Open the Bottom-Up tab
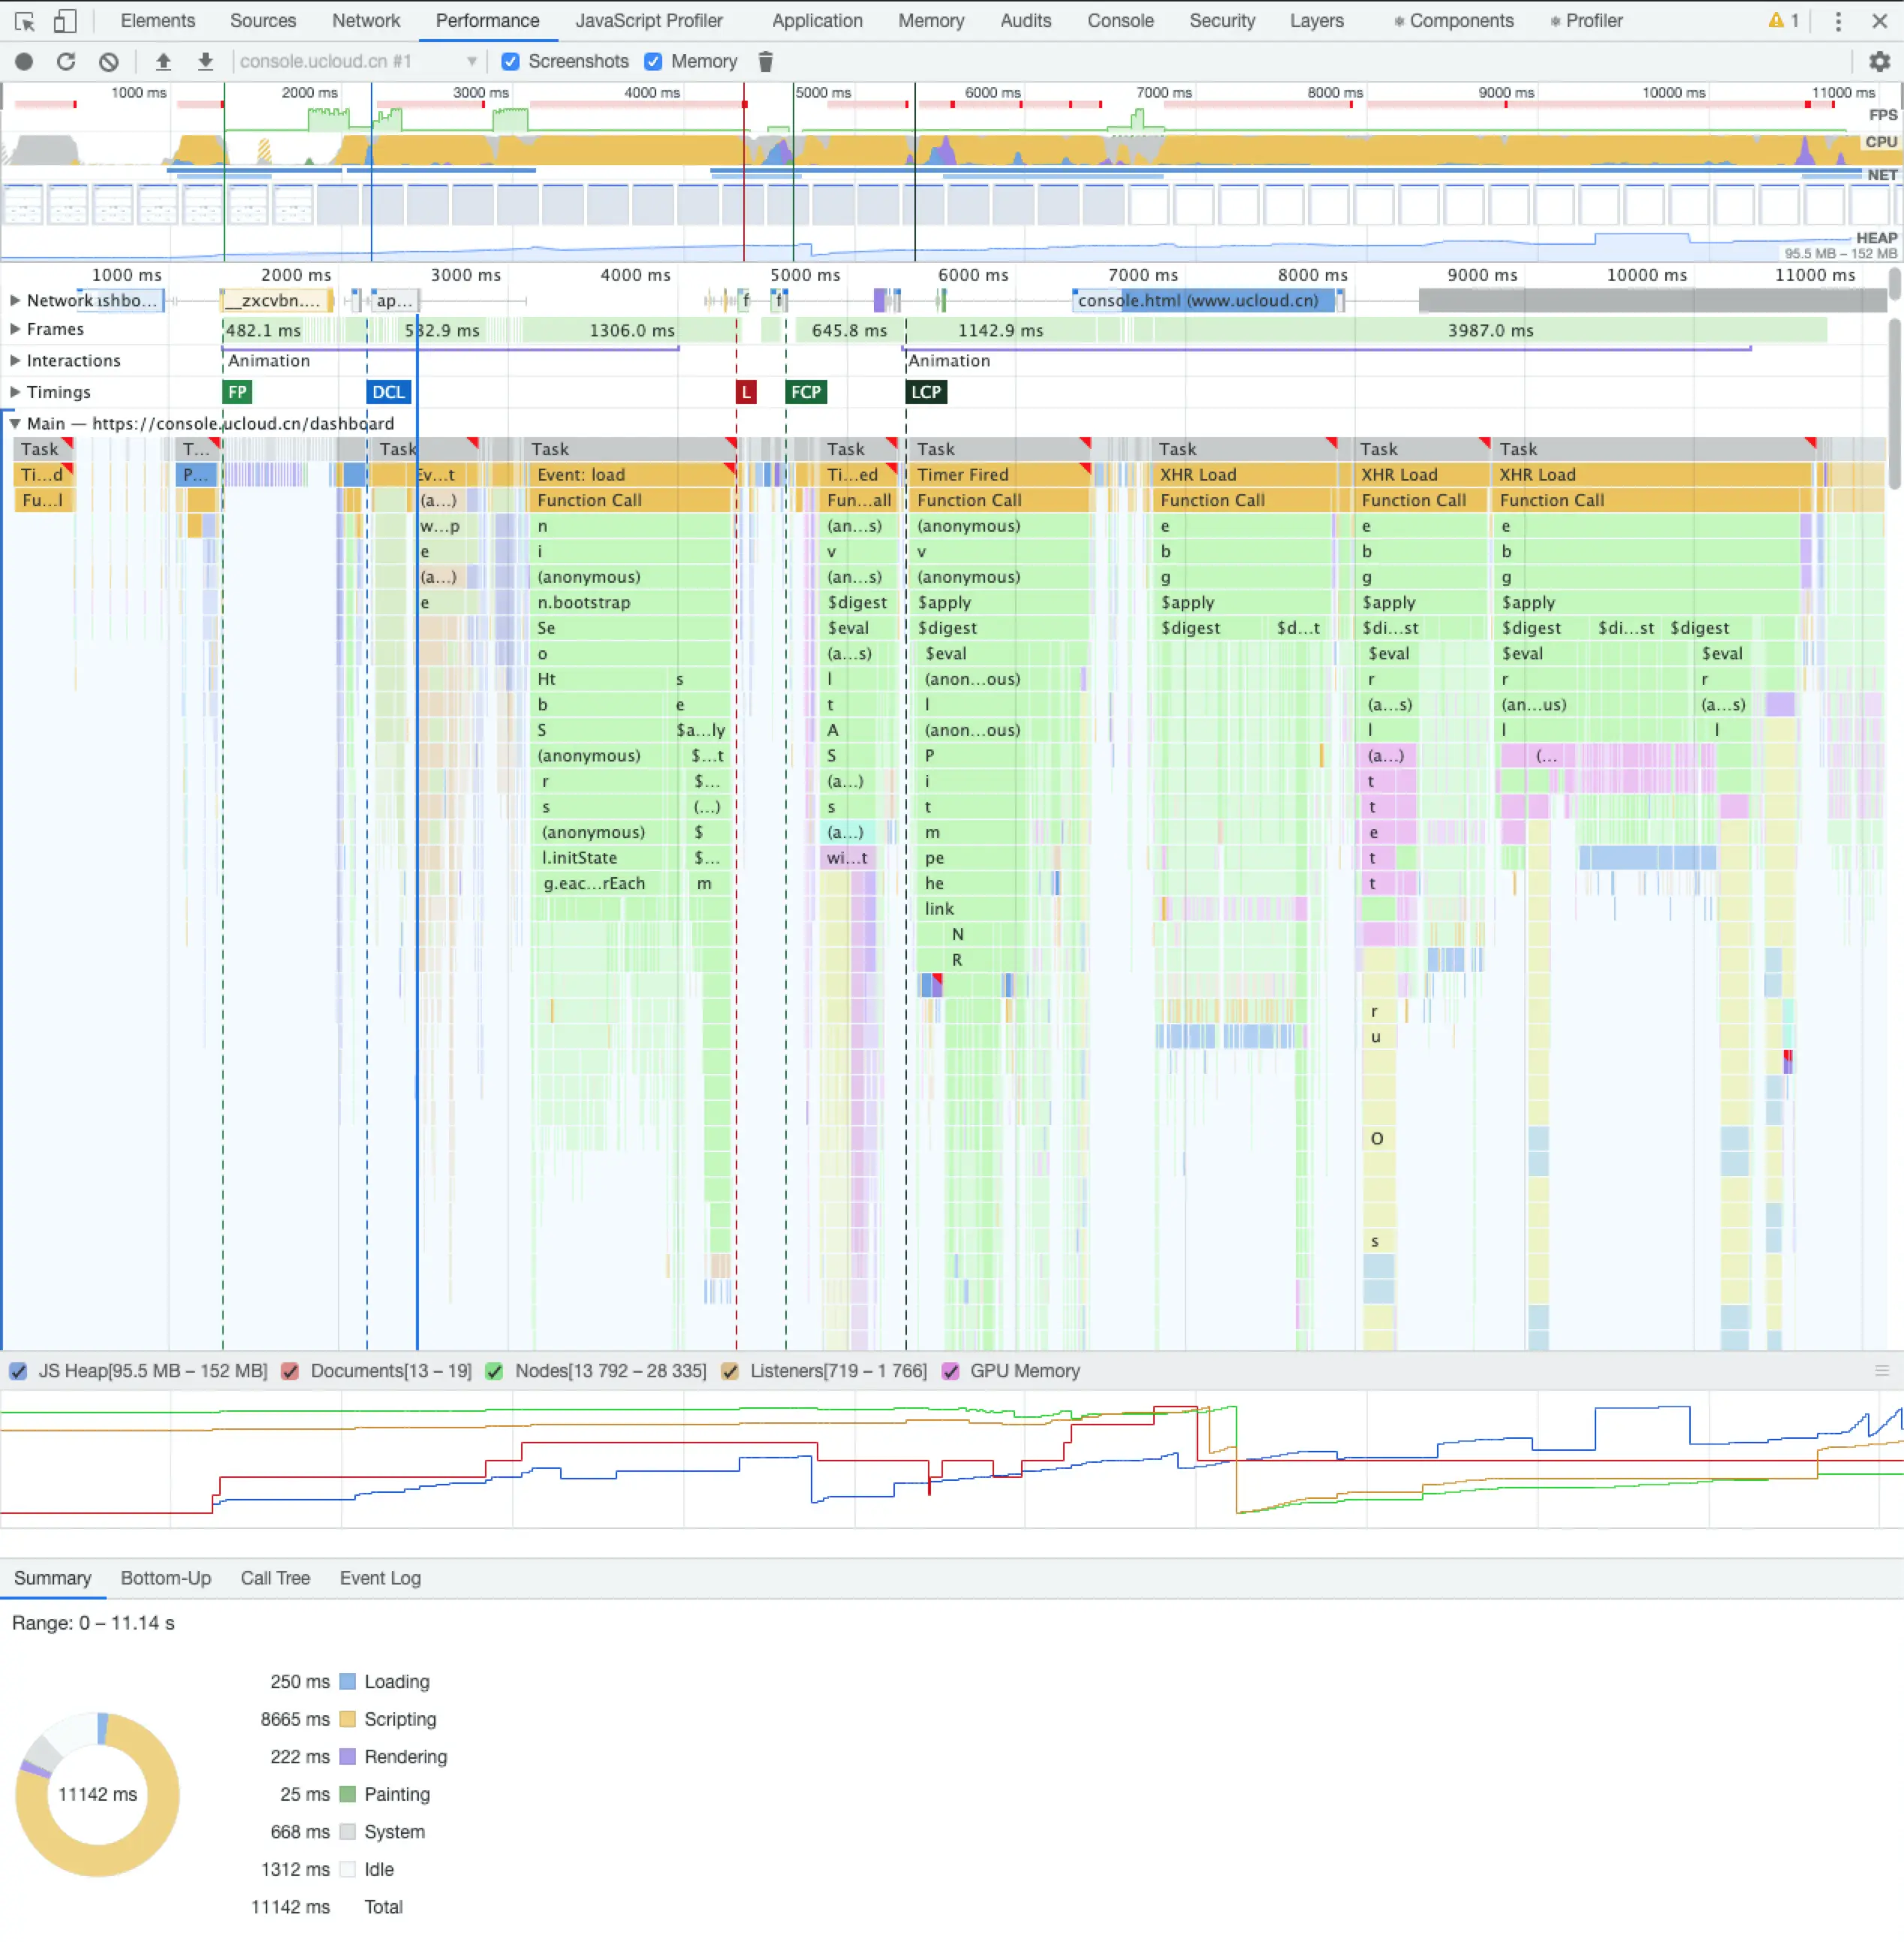The image size is (1904, 1942). (x=166, y=1578)
